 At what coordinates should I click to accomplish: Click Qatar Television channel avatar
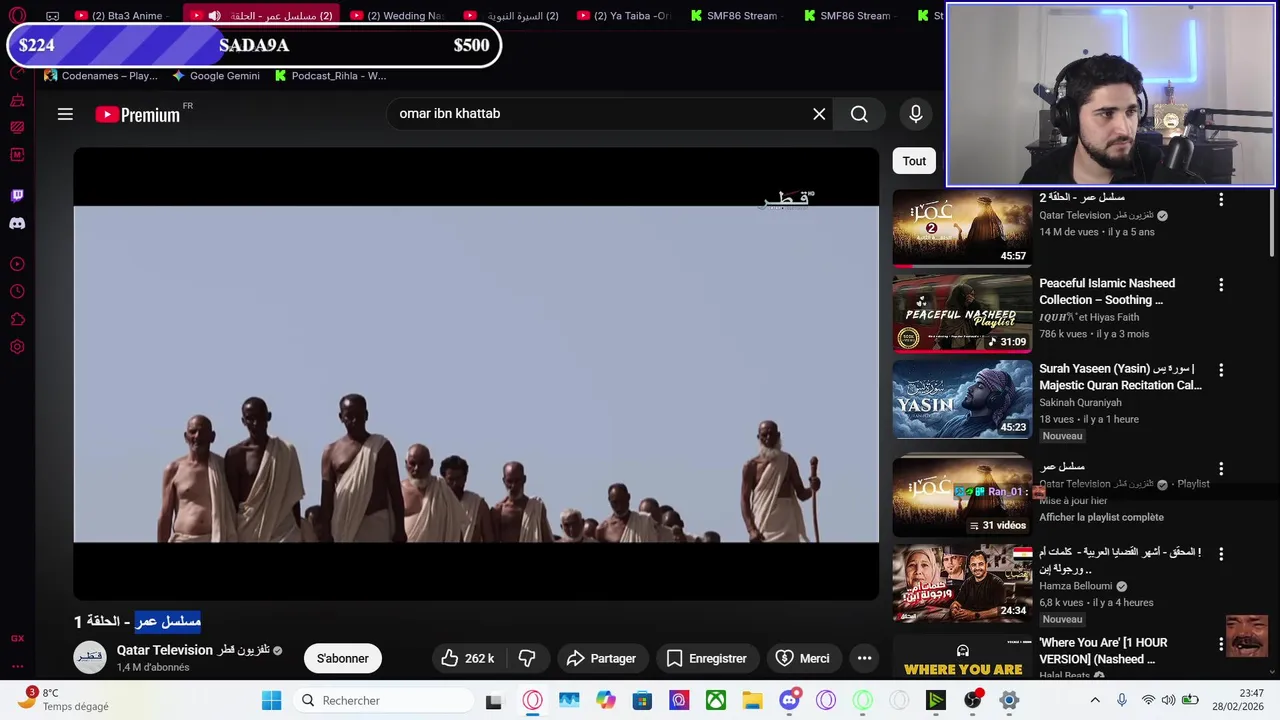coord(90,657)
